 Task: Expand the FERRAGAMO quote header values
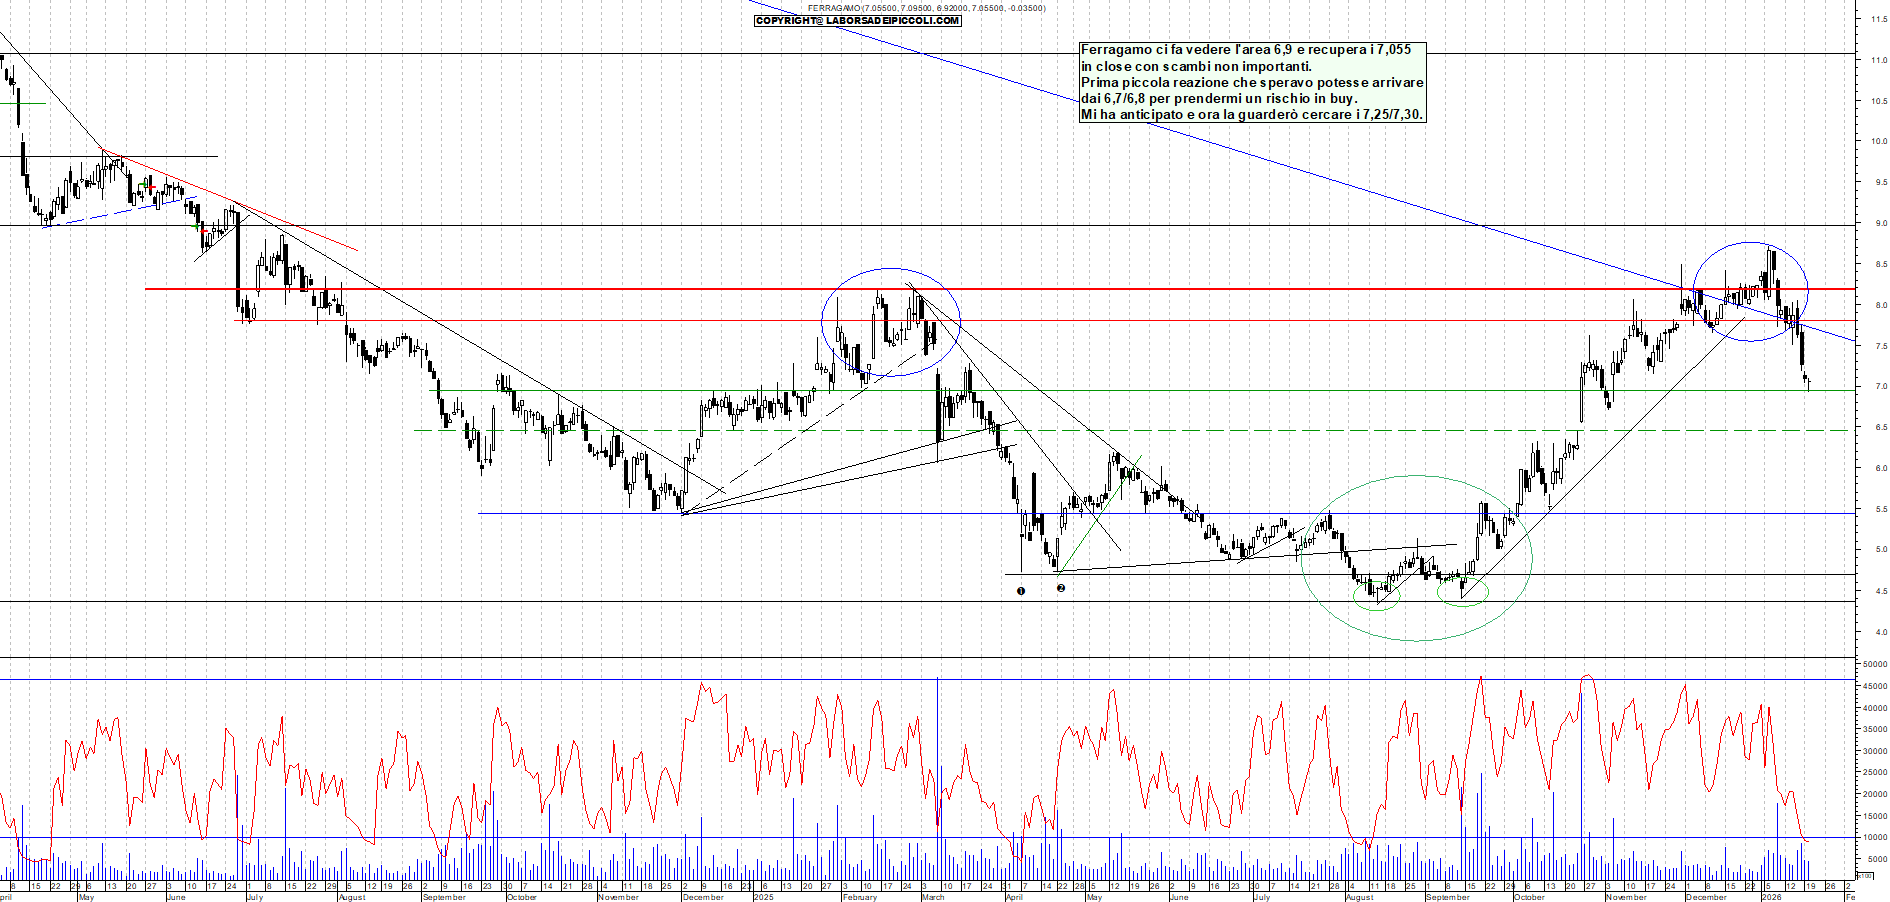tap(925, 8)
